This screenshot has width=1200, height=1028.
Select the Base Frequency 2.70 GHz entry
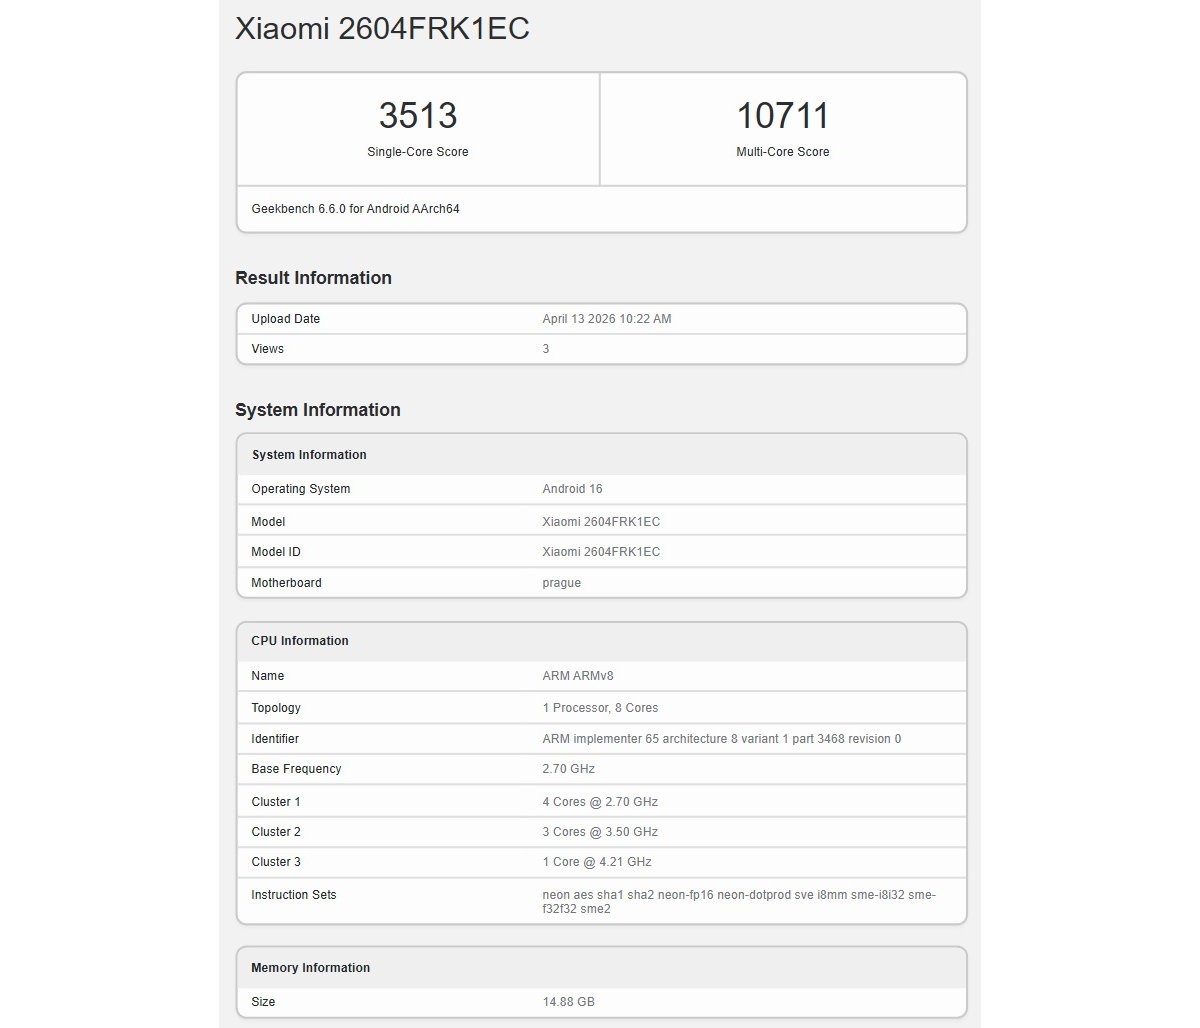point(566,769)
